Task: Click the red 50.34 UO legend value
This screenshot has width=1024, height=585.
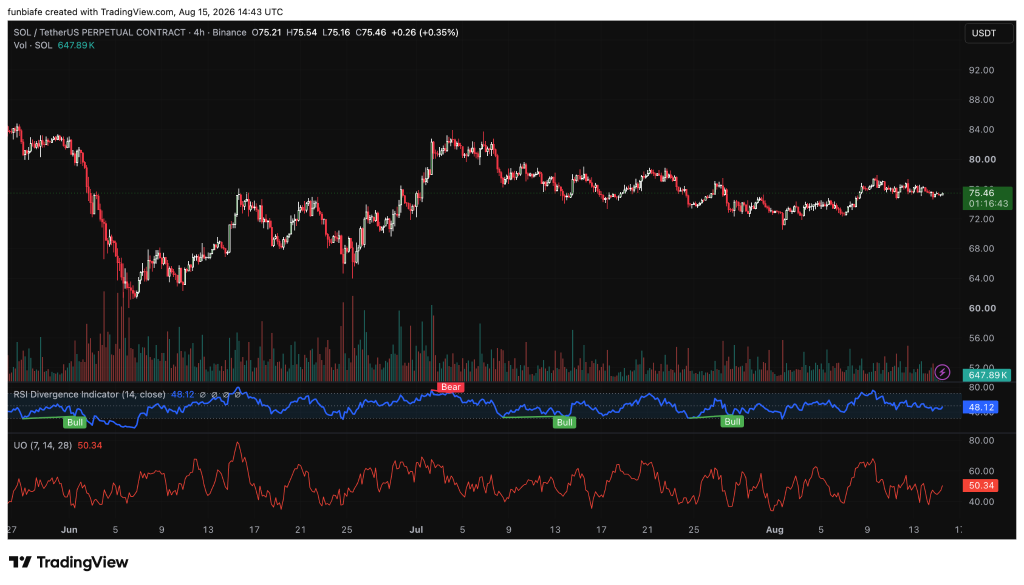Action: [89, 445]
